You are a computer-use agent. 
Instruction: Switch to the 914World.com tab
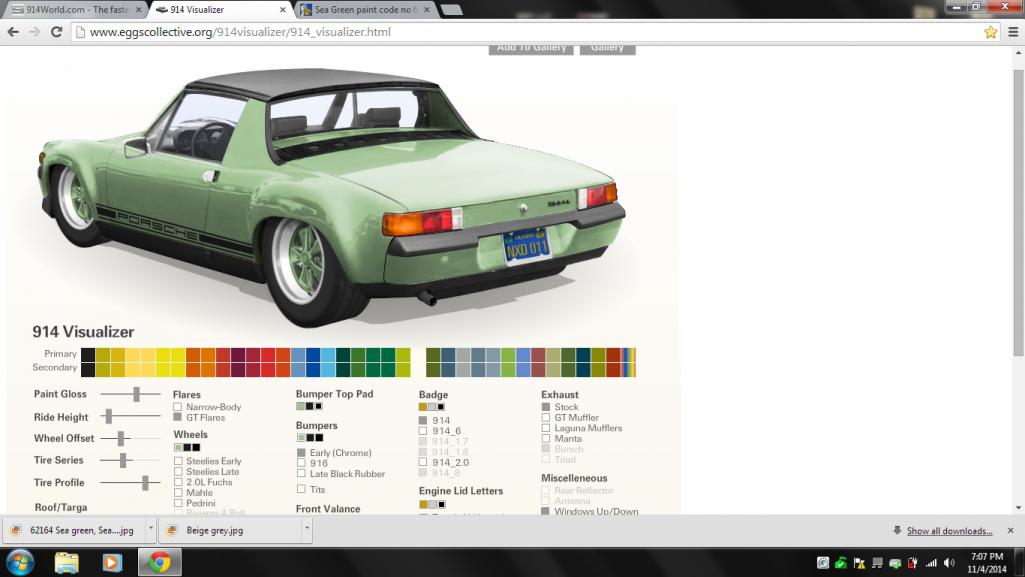click(75, 10)
